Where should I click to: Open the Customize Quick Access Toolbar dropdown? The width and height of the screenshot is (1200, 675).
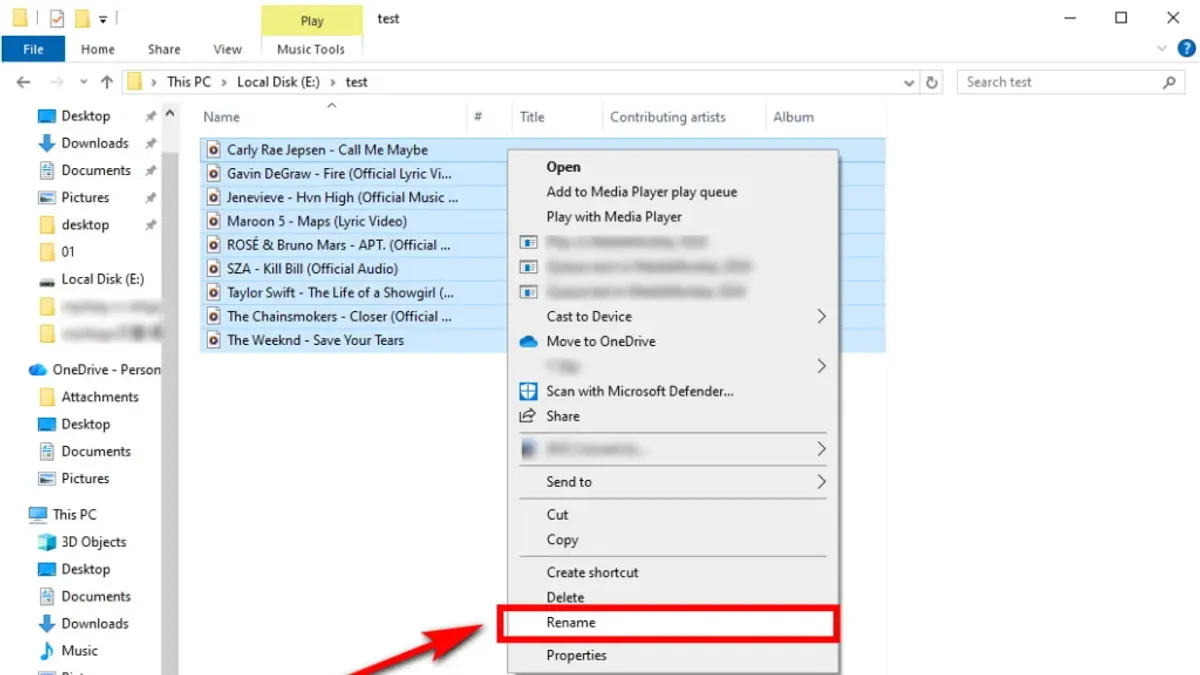point(103,19)
